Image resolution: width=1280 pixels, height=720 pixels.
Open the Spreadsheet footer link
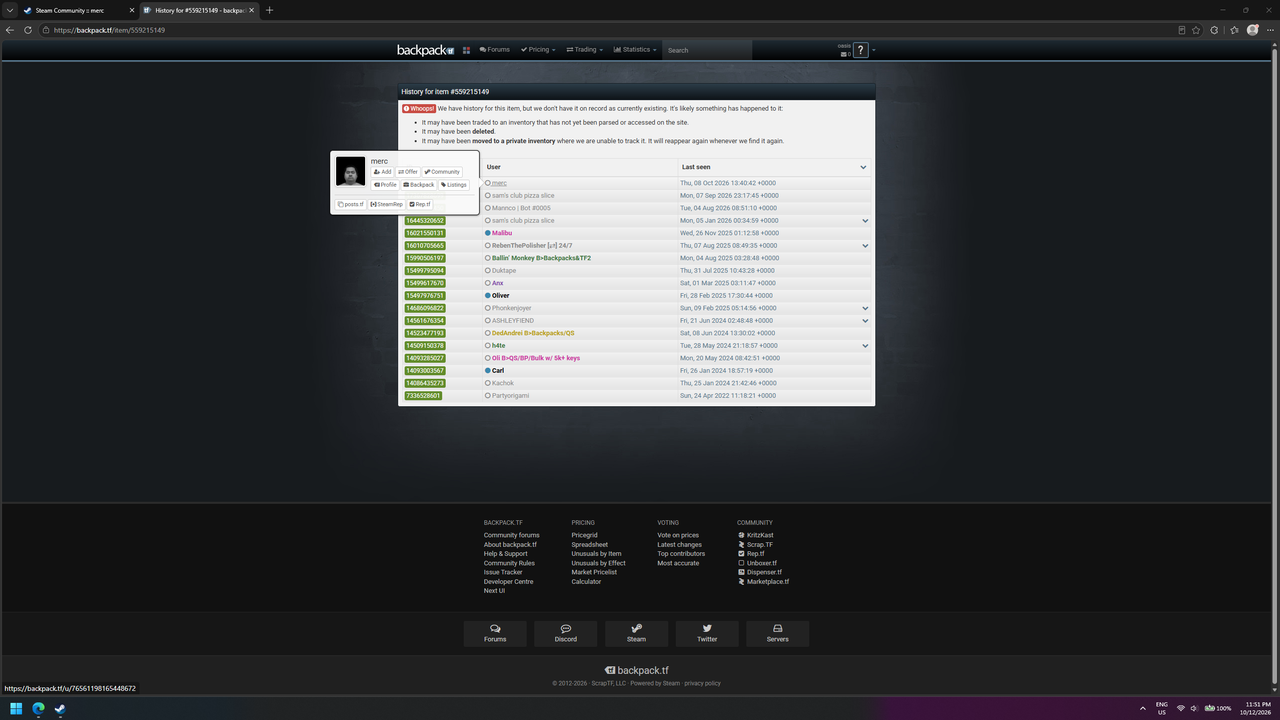[590, 544]
